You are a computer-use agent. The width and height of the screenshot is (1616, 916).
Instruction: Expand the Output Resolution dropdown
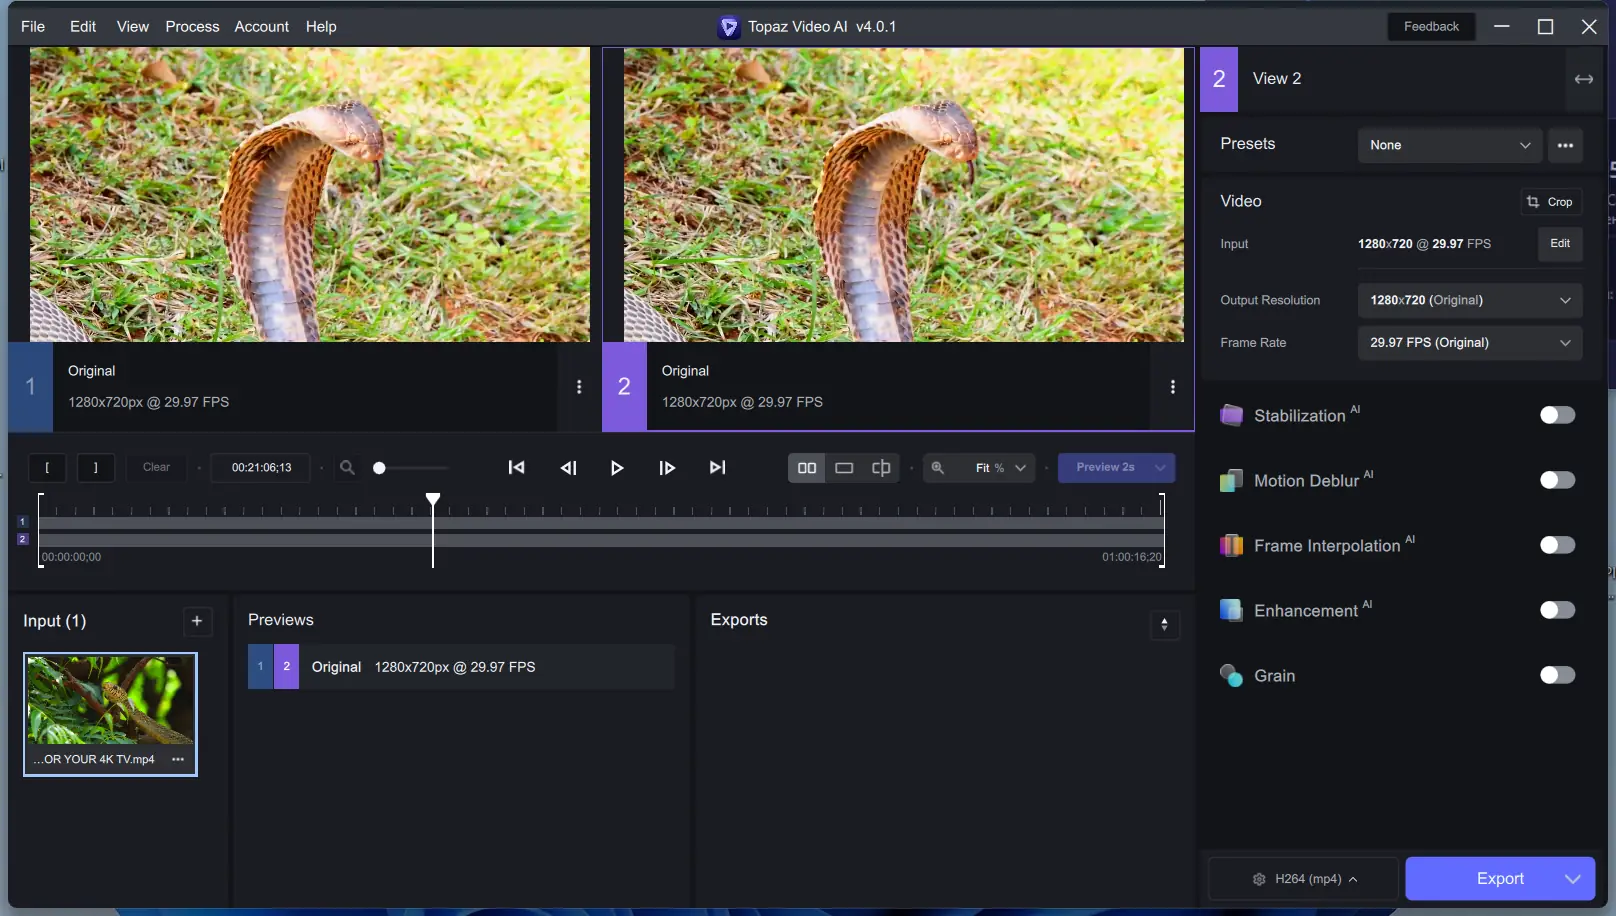coord(1469,300)
